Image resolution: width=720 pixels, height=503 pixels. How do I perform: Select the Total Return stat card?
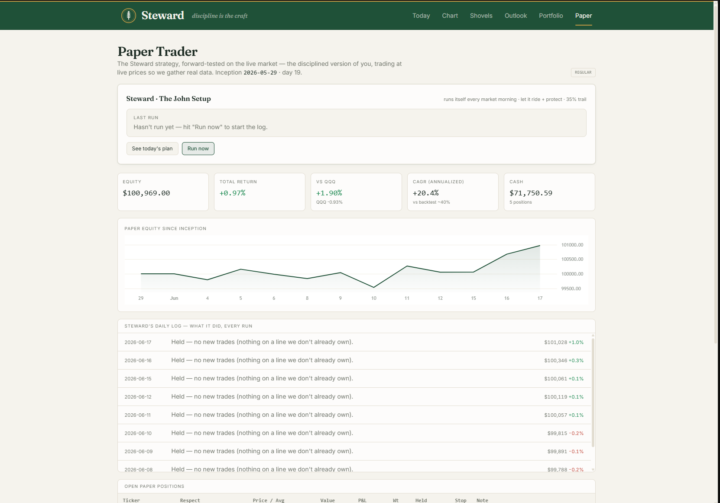(259, 192)
